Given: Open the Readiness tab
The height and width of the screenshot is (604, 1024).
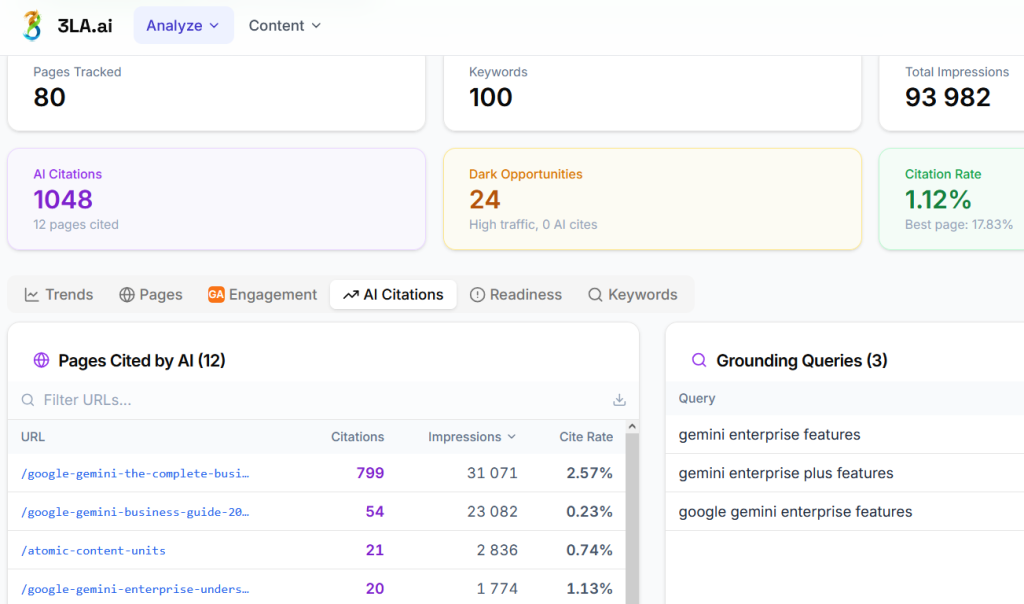Looking at the screenshot, I should [x=516, y=294].
